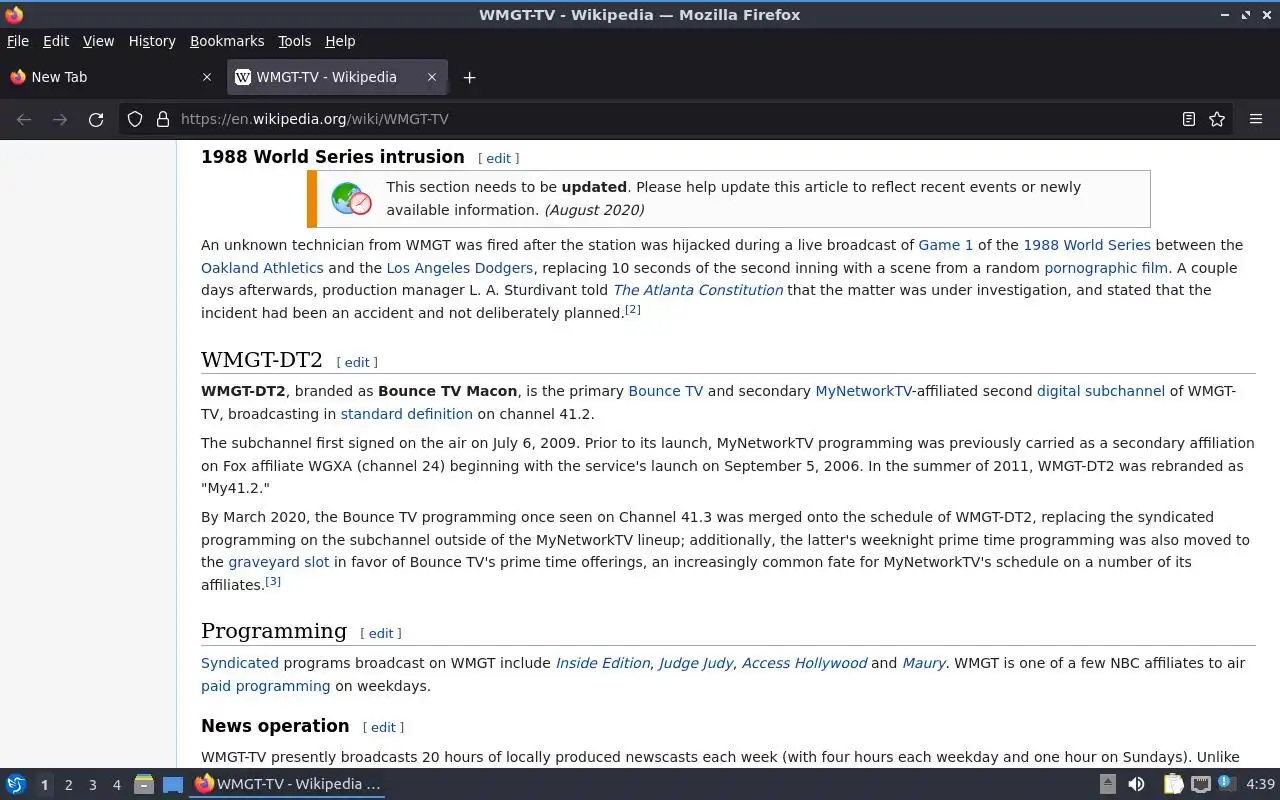The height and width of the screenshot is (800, 1280).
Task: Click the Forward navigation arrow
Action: tap(60, 119)
